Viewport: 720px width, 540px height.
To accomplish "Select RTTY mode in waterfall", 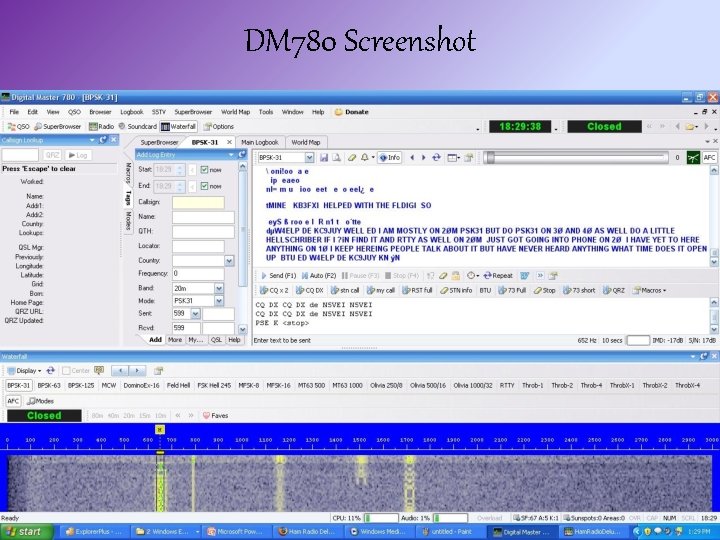I will click(507, 385).
